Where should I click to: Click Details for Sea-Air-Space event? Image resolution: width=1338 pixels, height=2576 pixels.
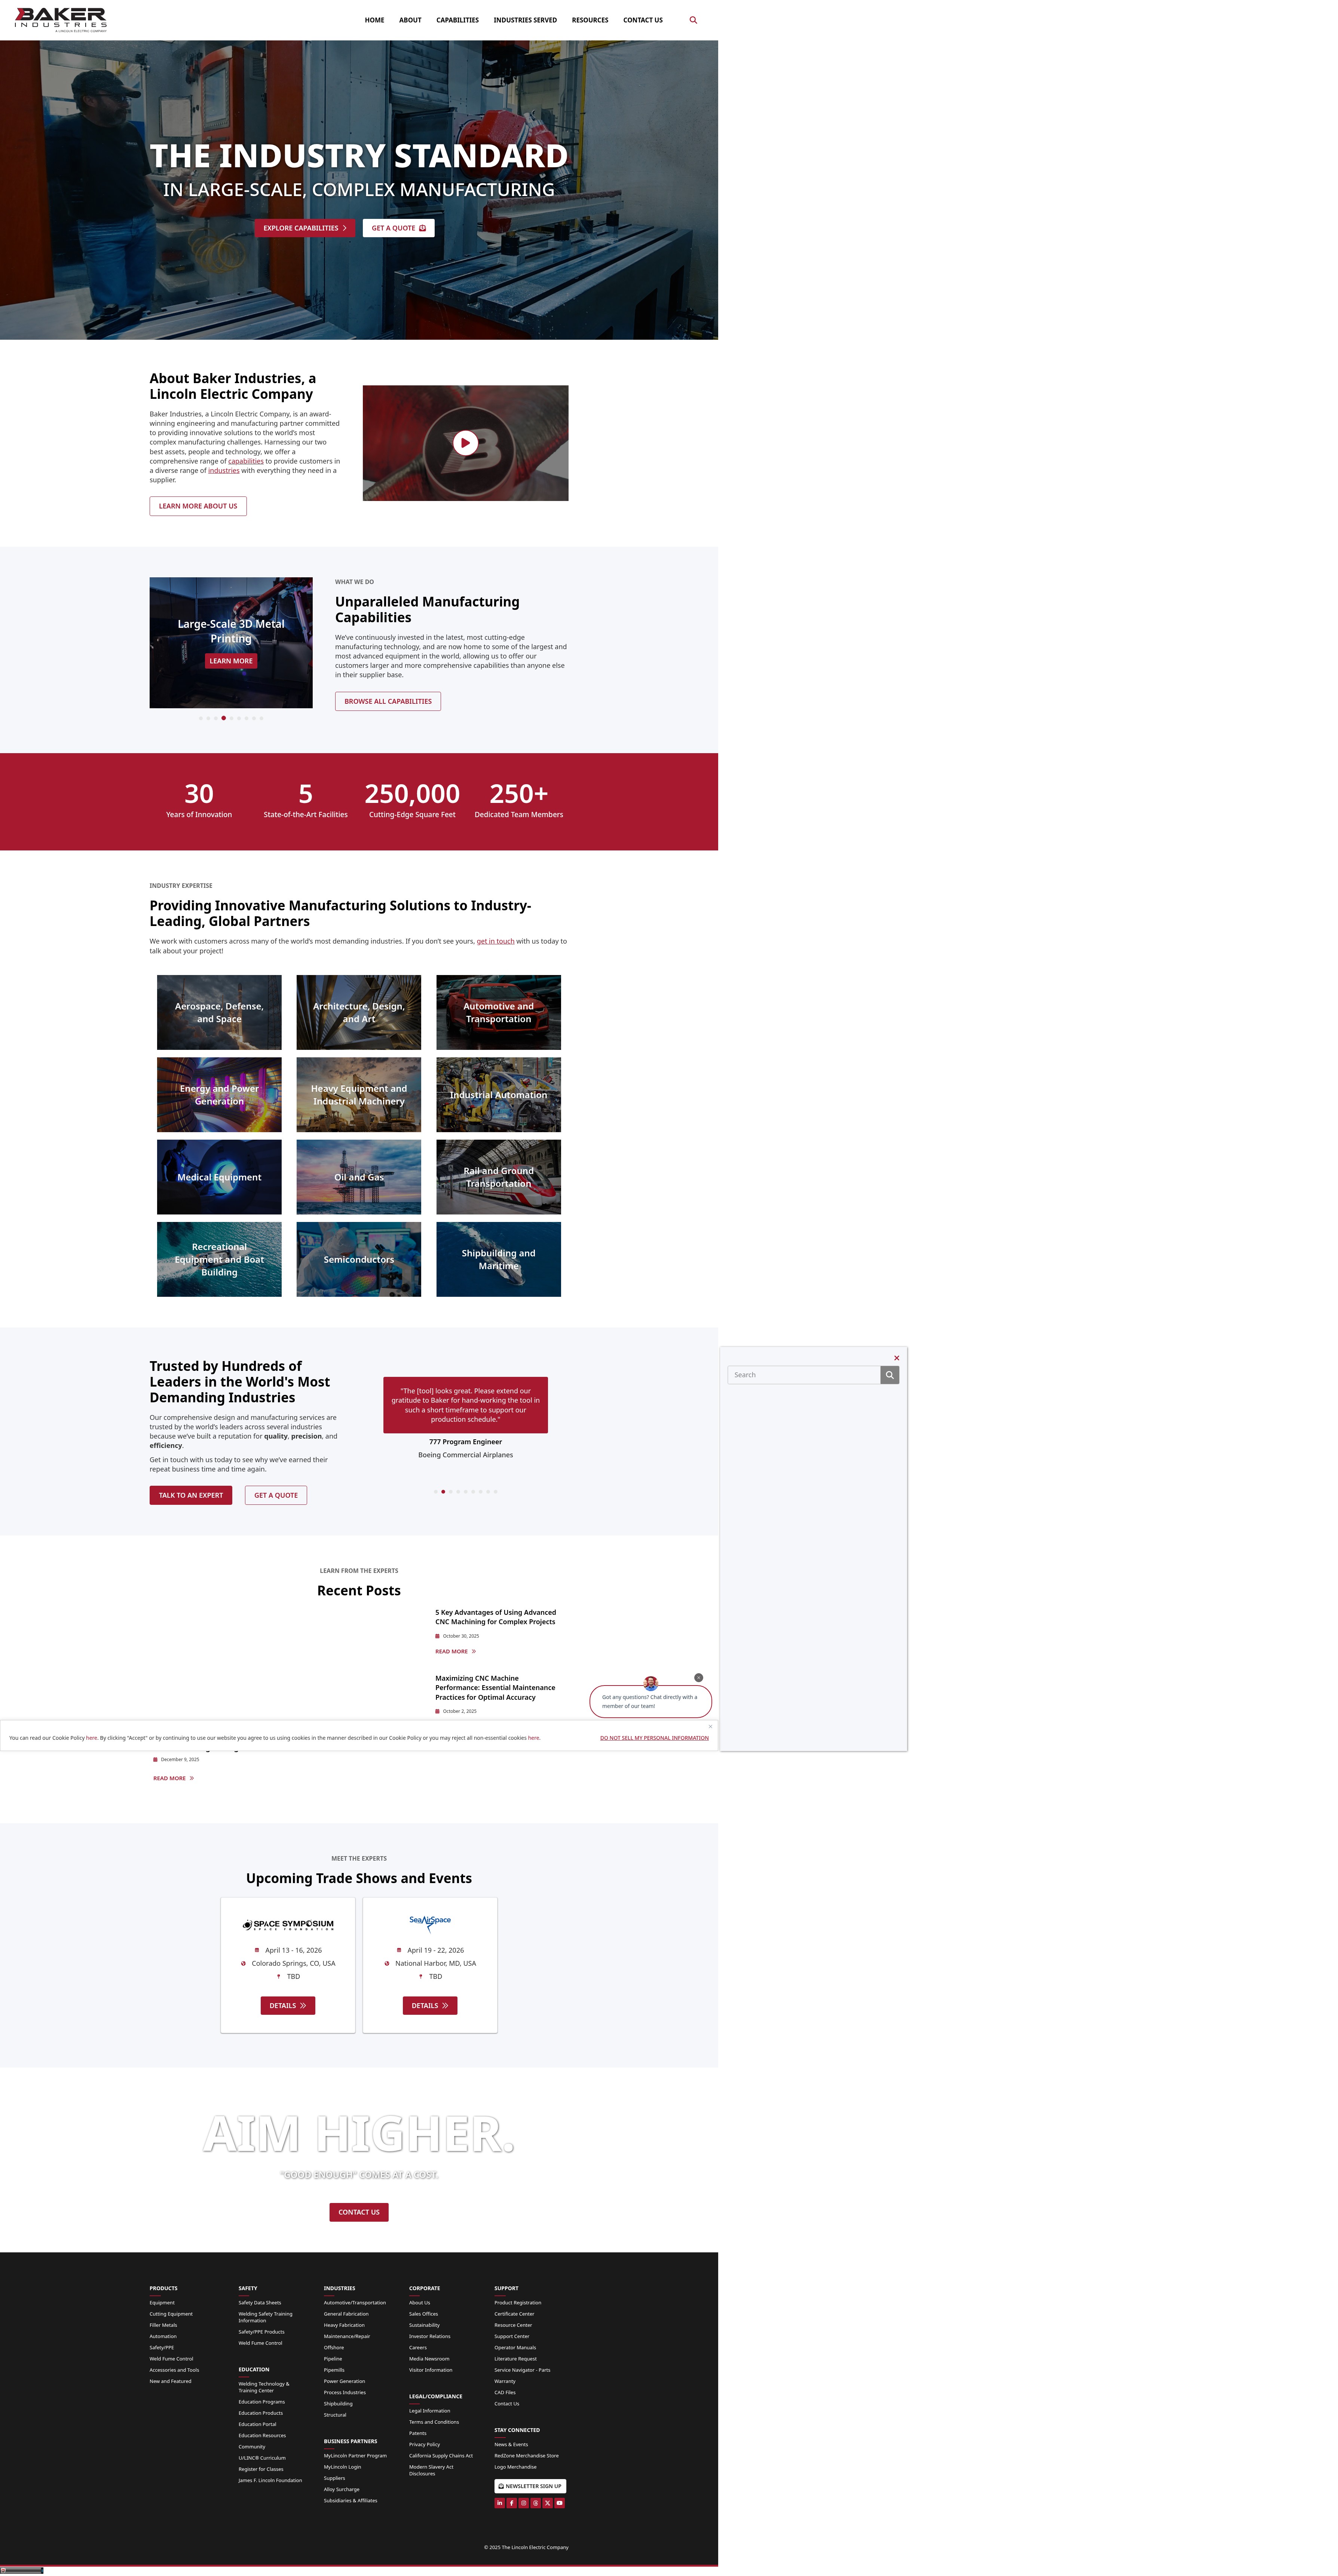pyautogui.click(x=430, y=2005)
